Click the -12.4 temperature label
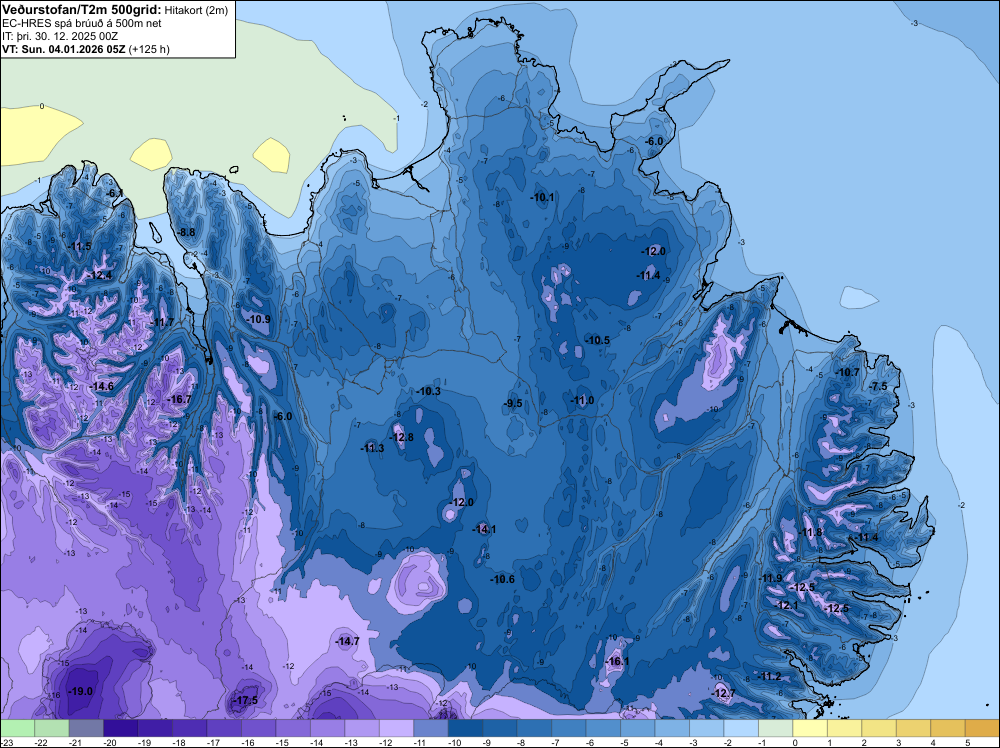Screen dimensions: 1000x748 [x=100, y=275]
